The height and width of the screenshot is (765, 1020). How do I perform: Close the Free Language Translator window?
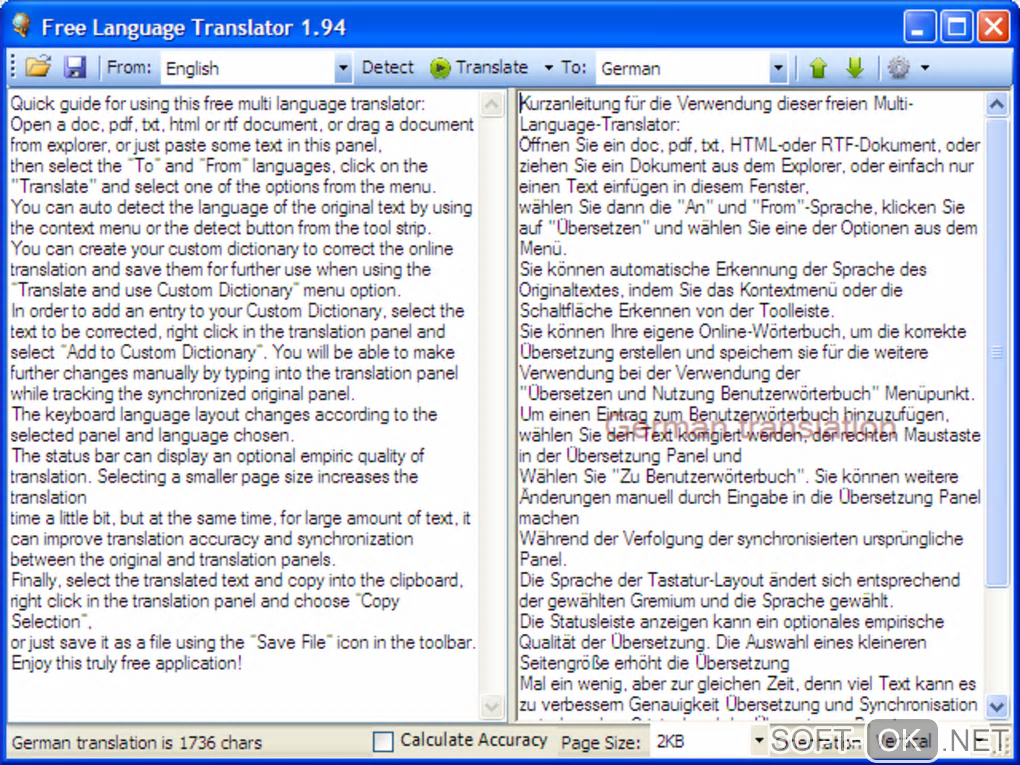pyautogui.click(x=993, y=27)
